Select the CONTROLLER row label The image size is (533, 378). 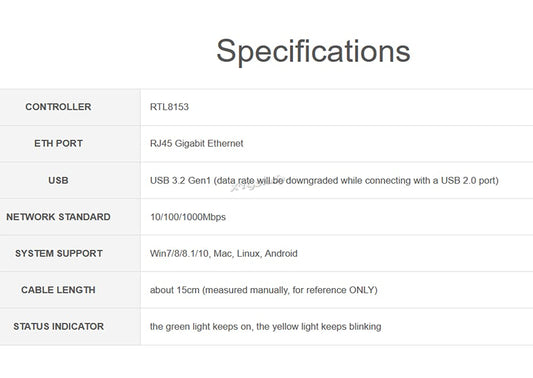58,107
